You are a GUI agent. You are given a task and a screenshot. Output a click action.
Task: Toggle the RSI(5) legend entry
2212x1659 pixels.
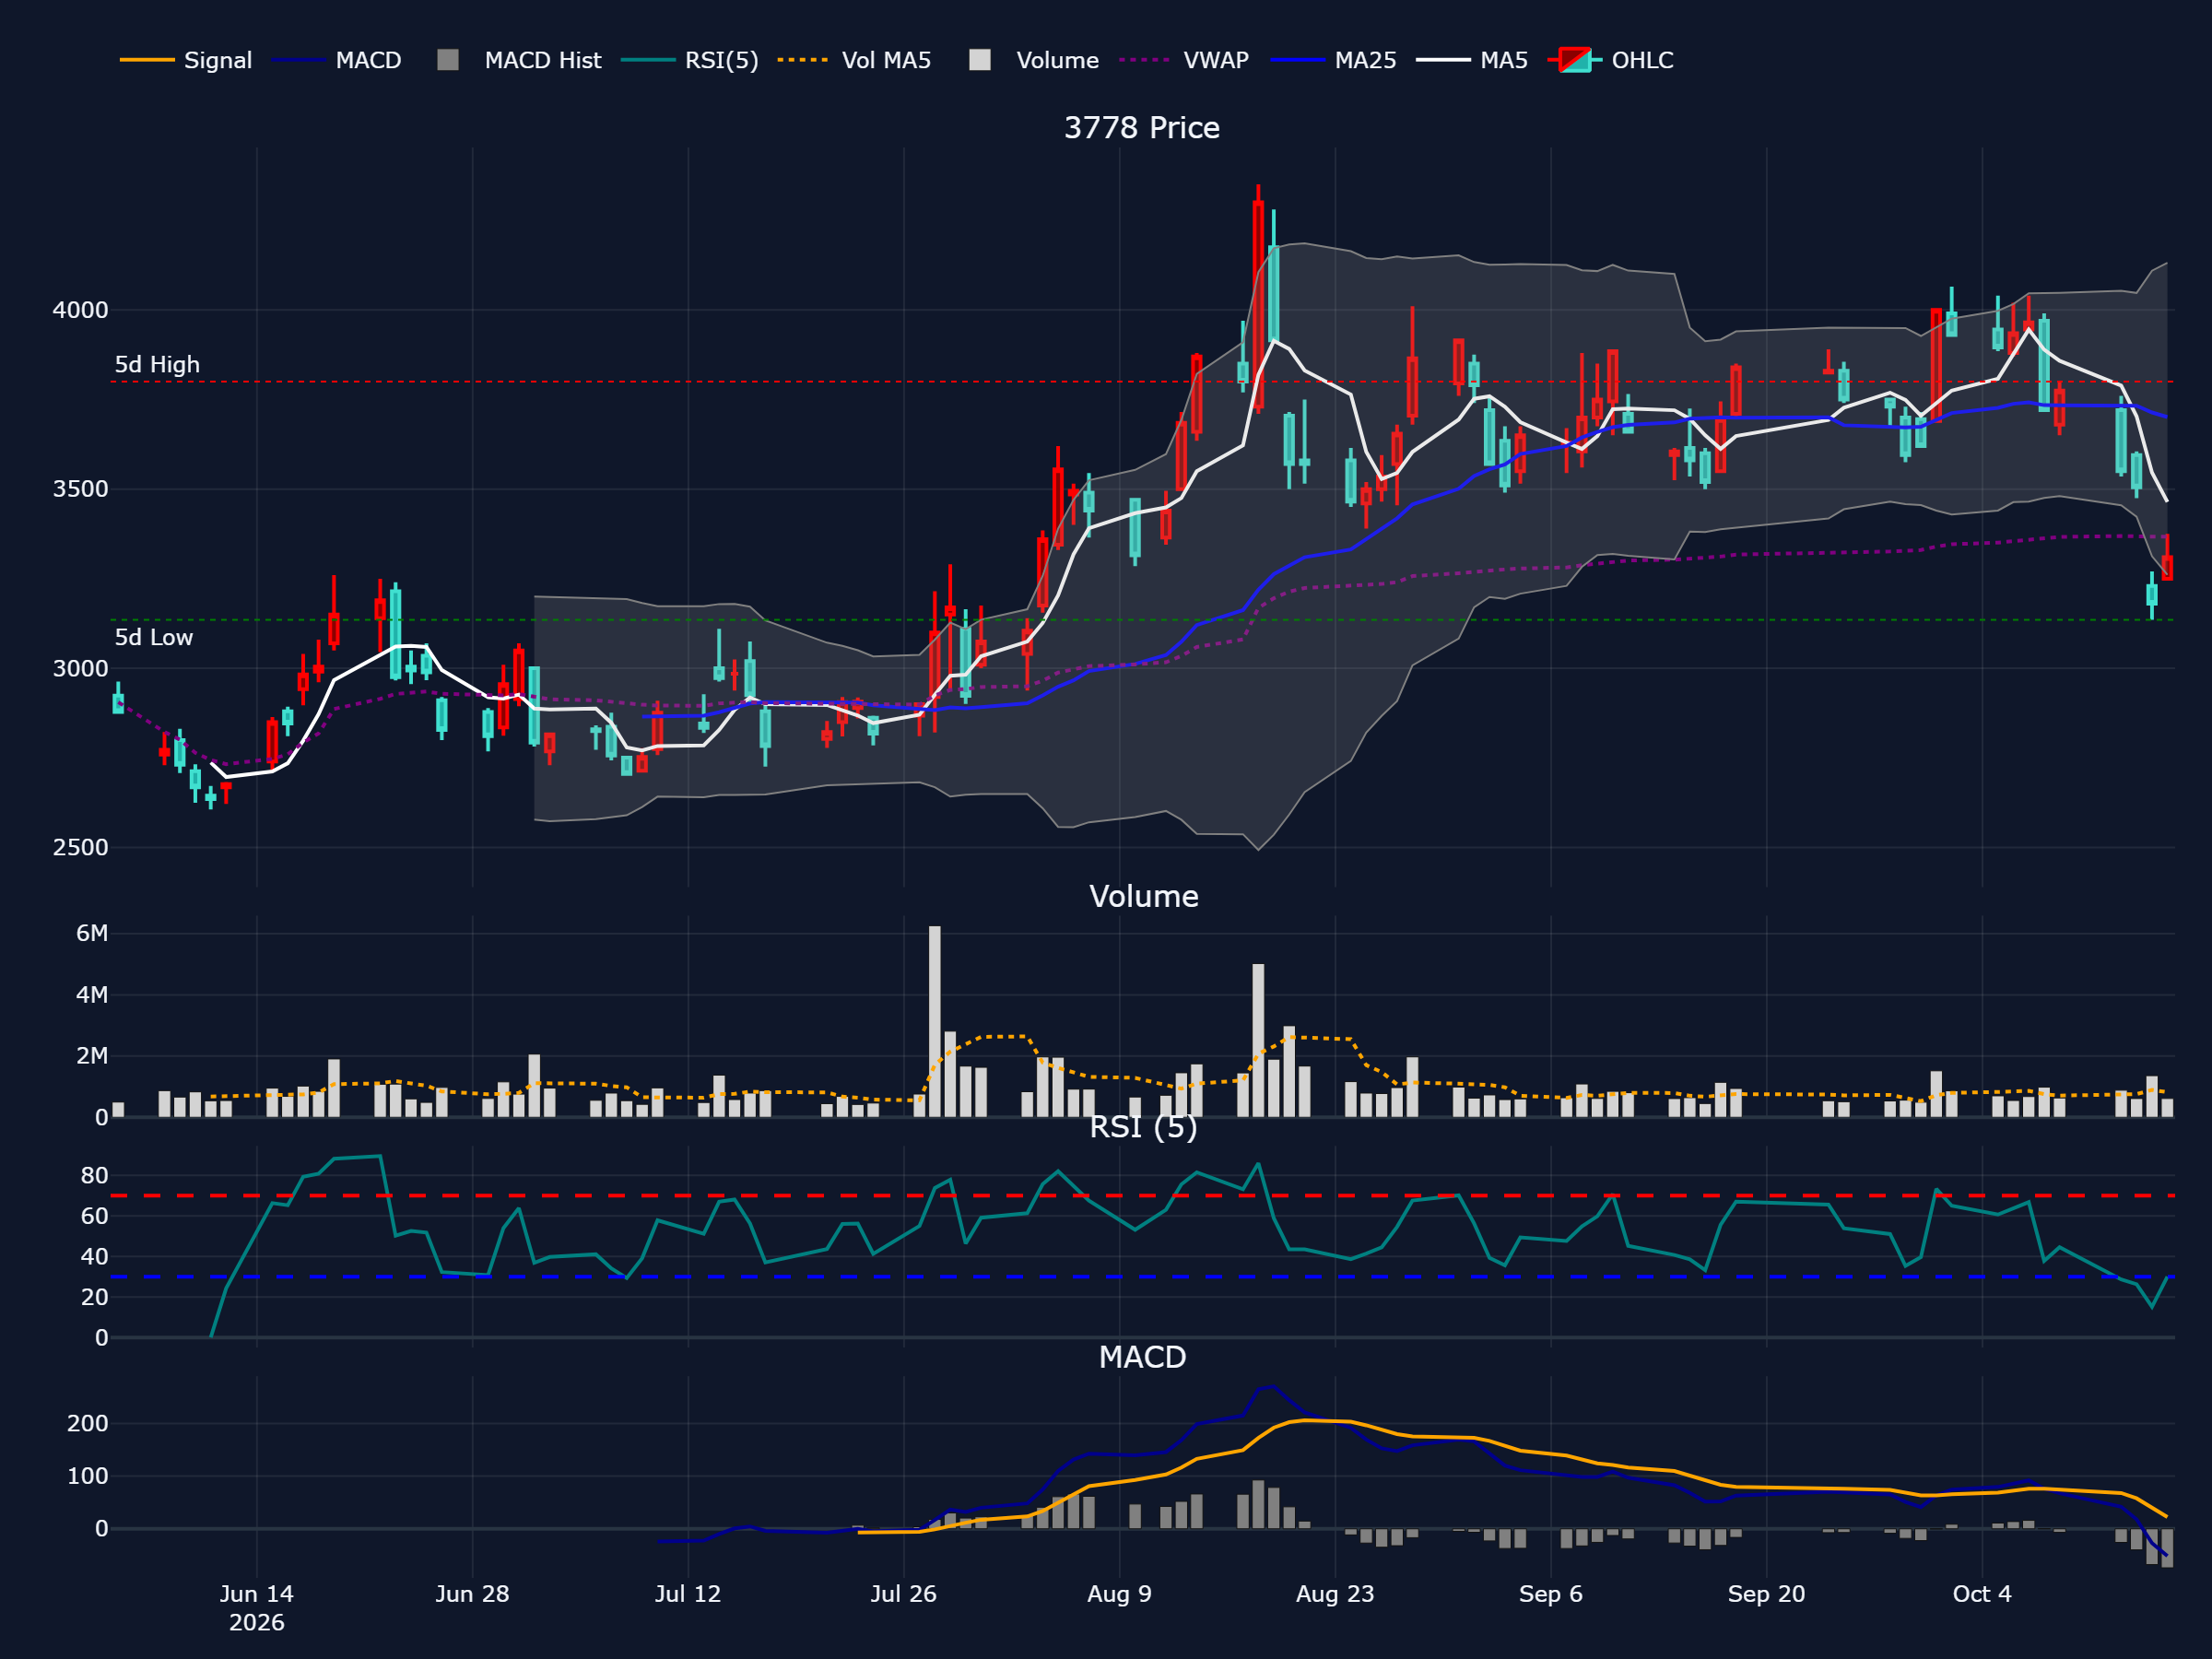click(689, 60)
